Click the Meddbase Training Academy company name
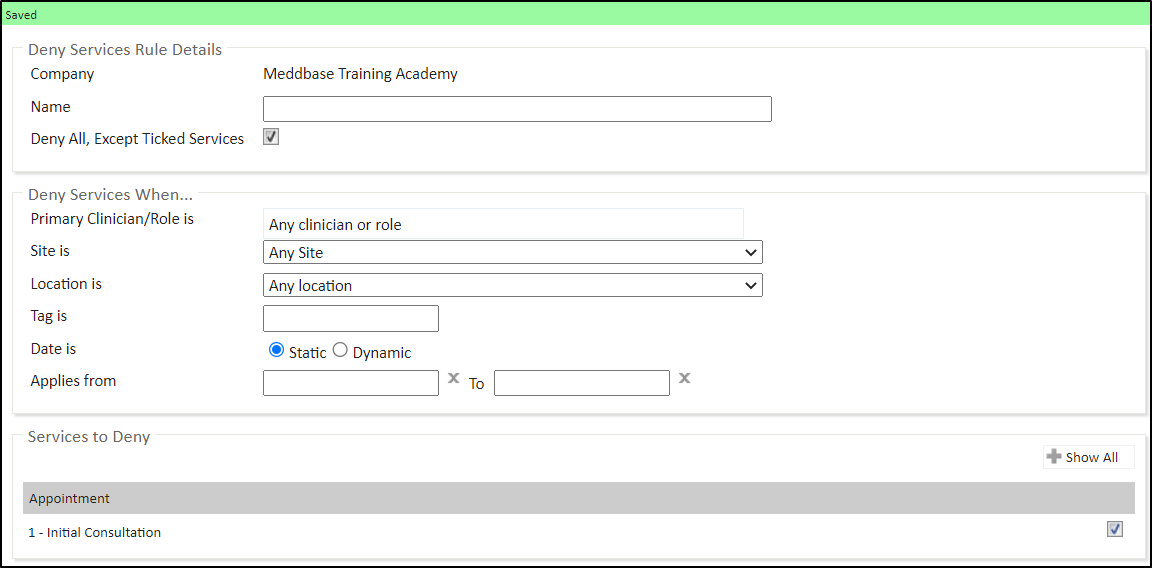Viewport: 1152px width, 568px height. tap(360, 73)
